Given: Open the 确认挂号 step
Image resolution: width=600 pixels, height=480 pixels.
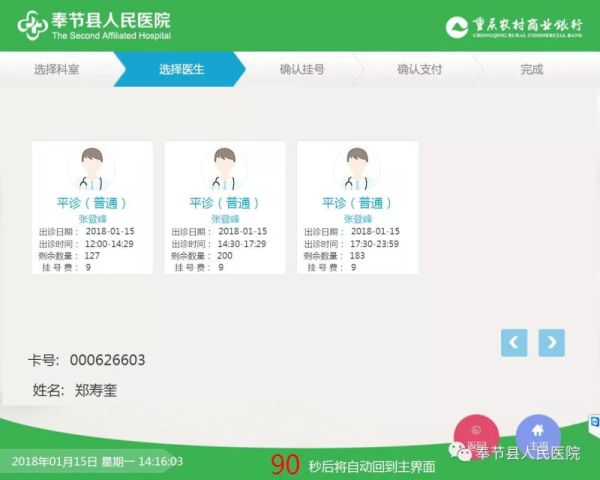Looking at the screenshot, I should 302,69.
